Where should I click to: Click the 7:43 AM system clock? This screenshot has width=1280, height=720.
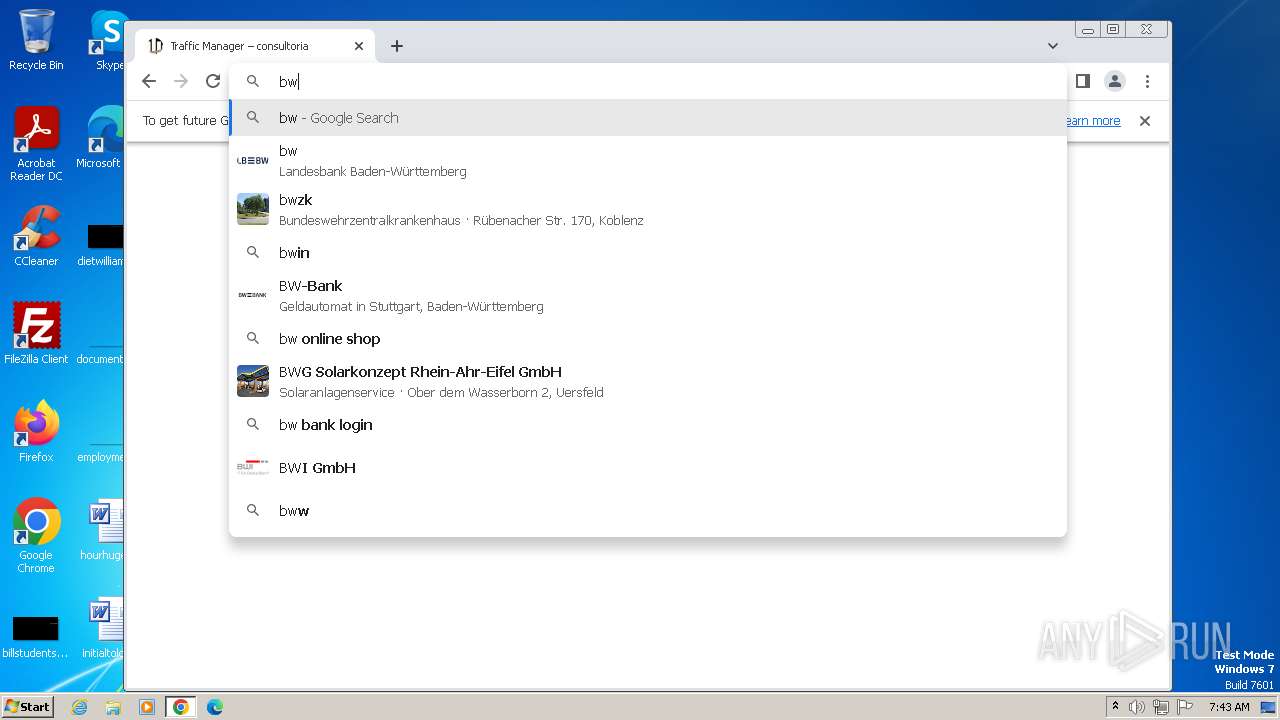[x=1229, y=707]
